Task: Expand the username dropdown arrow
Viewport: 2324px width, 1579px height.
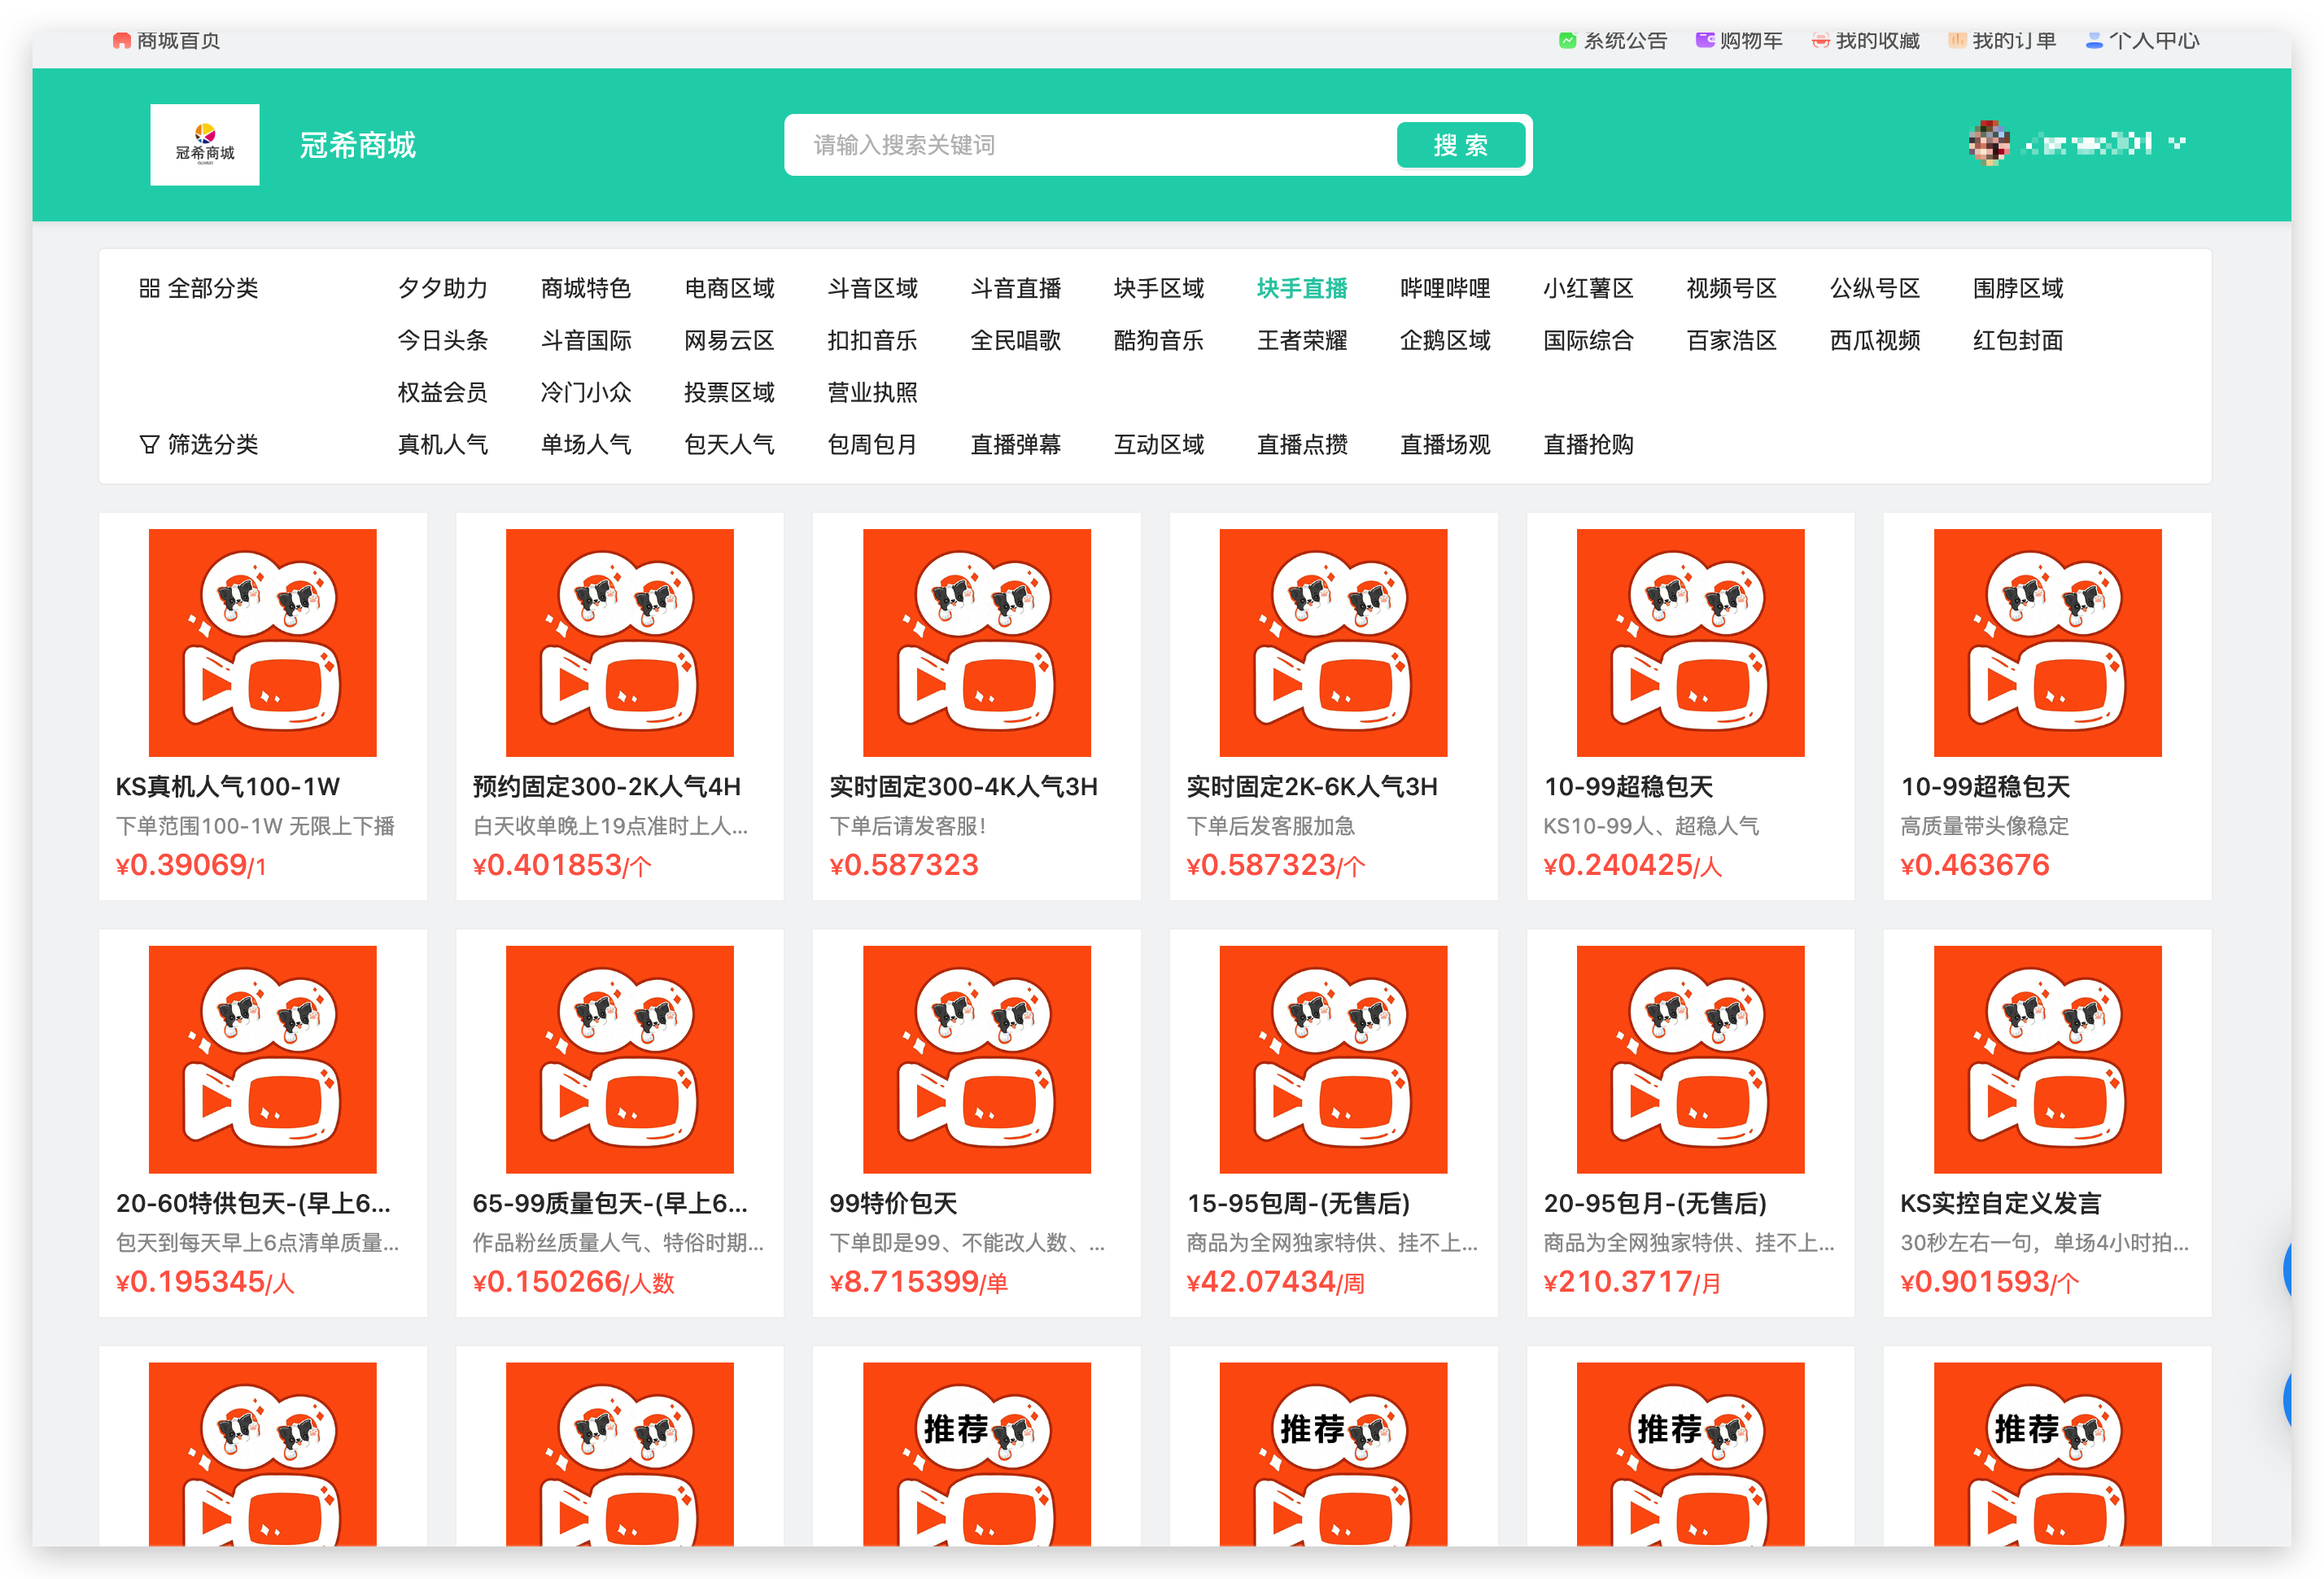Action: click(2177, 144)
